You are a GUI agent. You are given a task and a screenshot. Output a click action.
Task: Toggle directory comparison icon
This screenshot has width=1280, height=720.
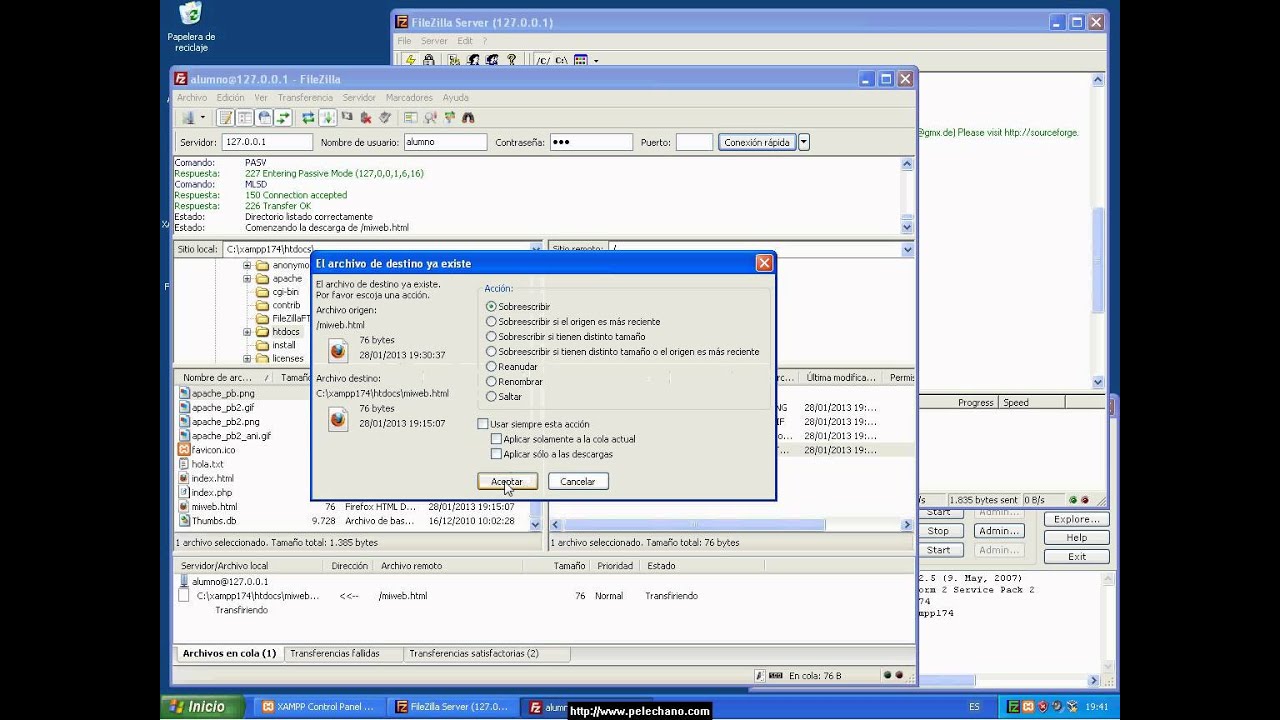(x=430, y=118)
